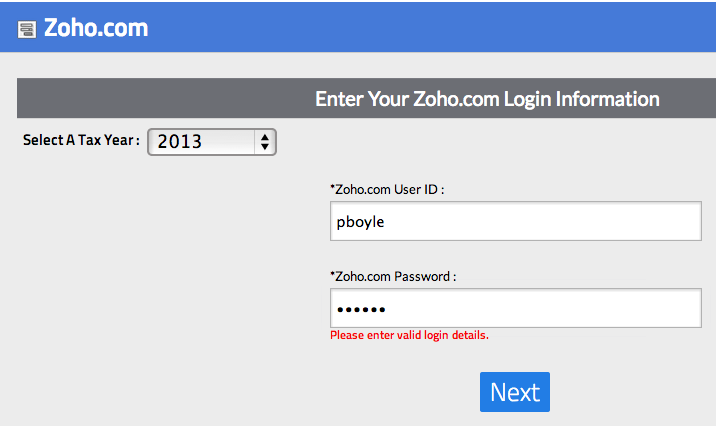Click the down arrow on tax year selector
The image size is (716, 426).
pyautogui.click(x=264, y=147)
